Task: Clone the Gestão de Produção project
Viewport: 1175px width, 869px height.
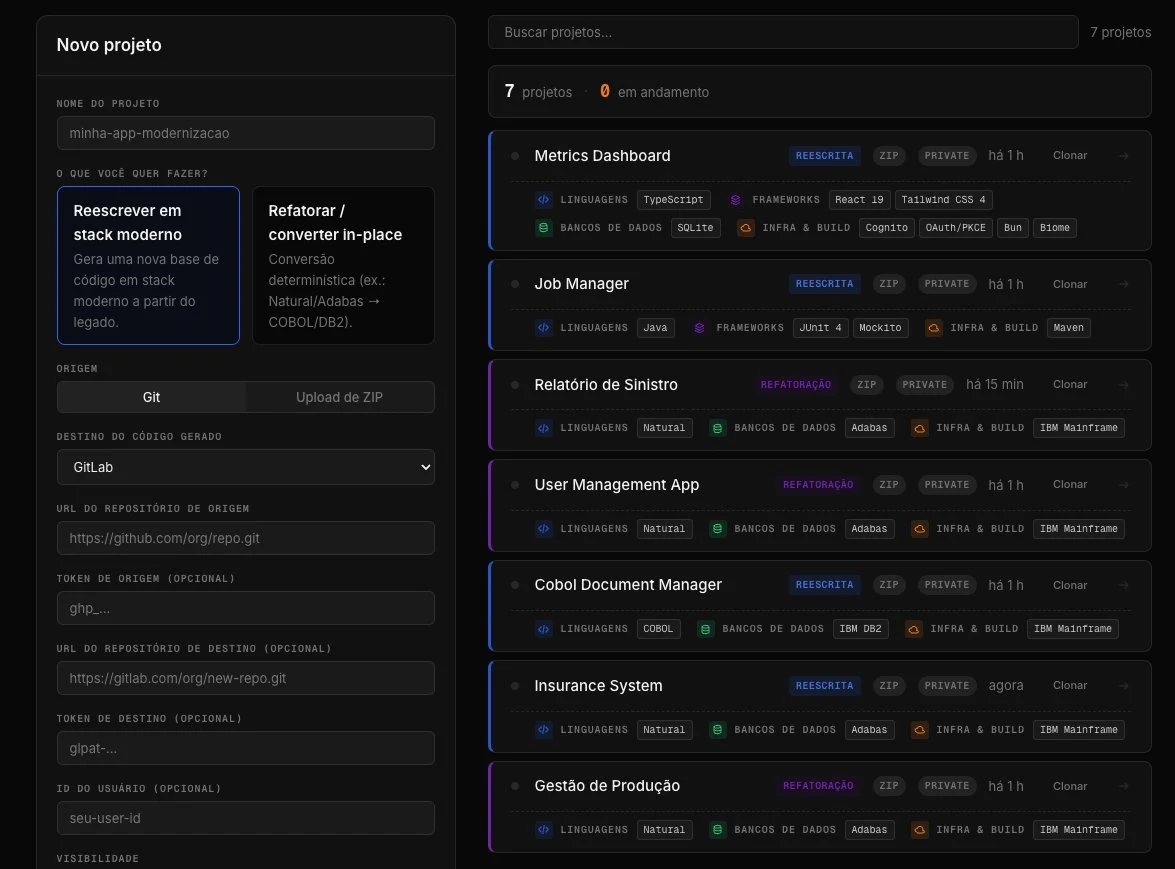Action: (1069, 786)
